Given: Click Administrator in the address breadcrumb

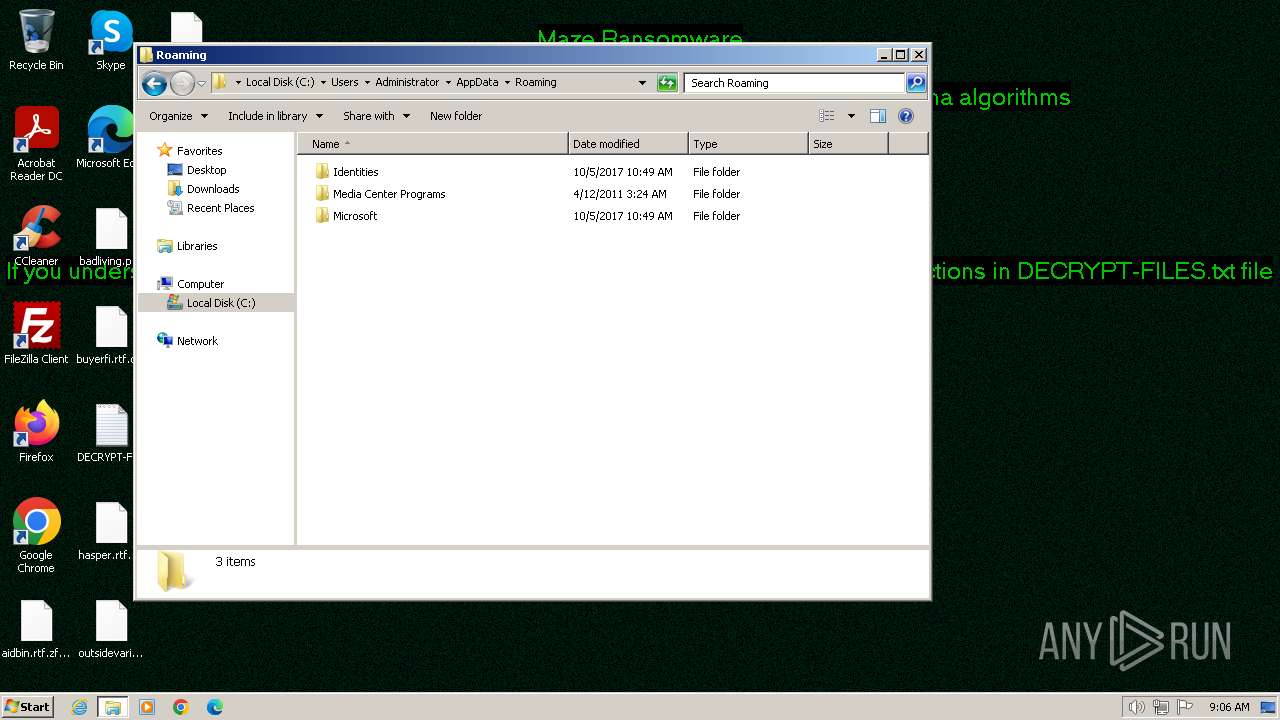Looking at the screenshot, I should click(x=407, y=83).
